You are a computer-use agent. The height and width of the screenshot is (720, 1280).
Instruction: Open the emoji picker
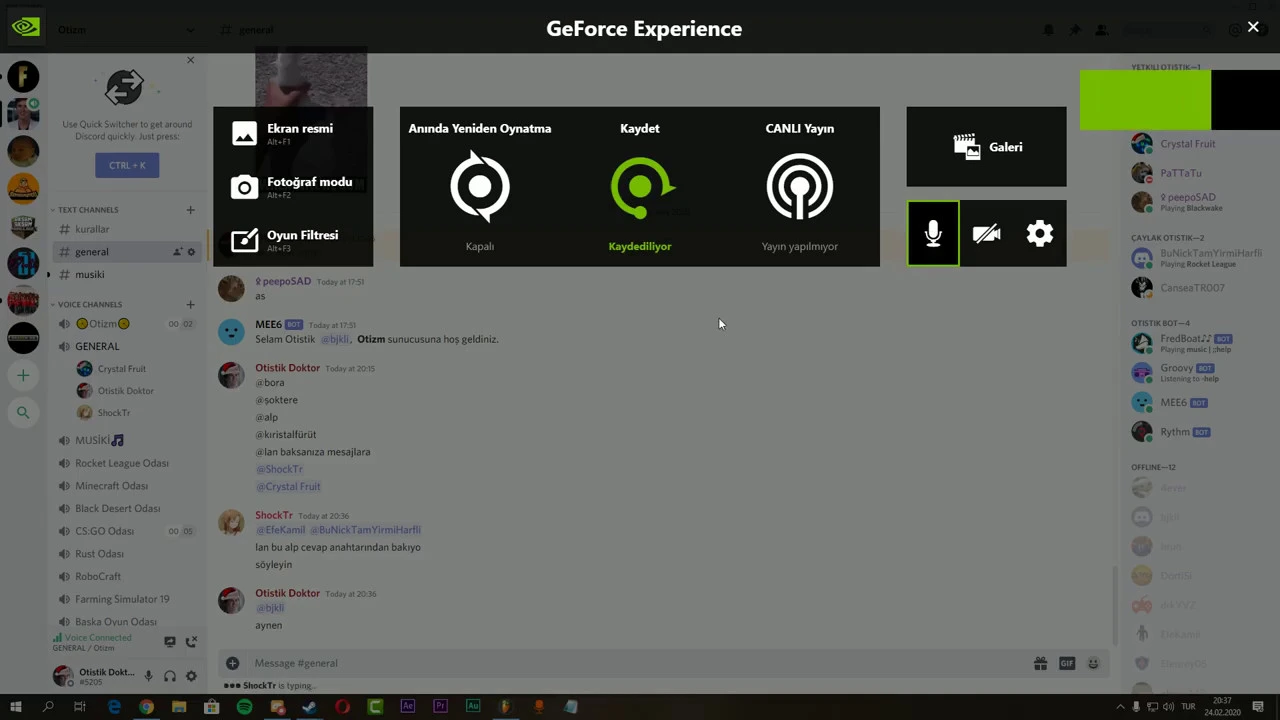point(1093,663)
